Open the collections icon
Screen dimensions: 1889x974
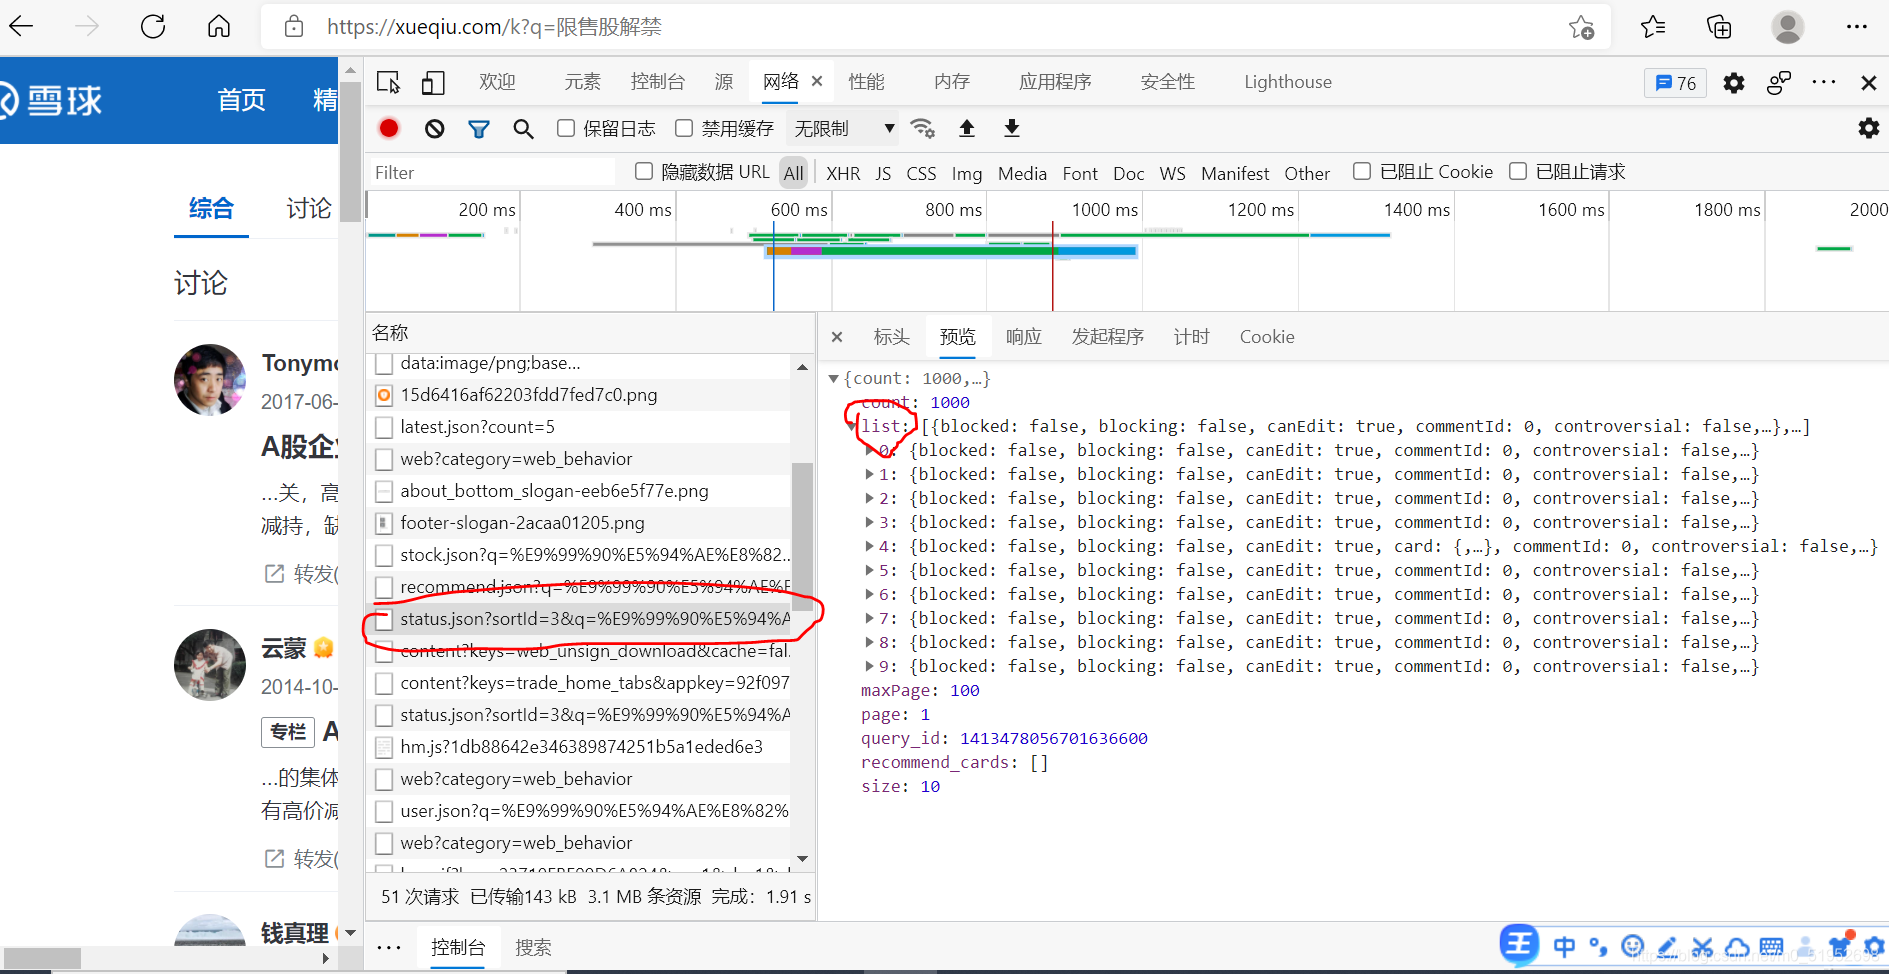pyautogui.click(x=1719, y=27)
